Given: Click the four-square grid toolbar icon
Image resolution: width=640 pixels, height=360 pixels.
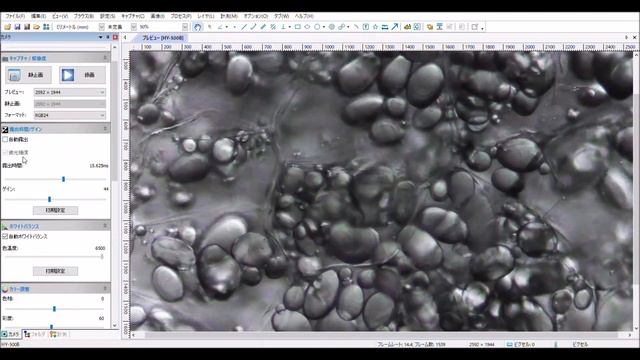Looking at the screenshot, I should 46,27.
